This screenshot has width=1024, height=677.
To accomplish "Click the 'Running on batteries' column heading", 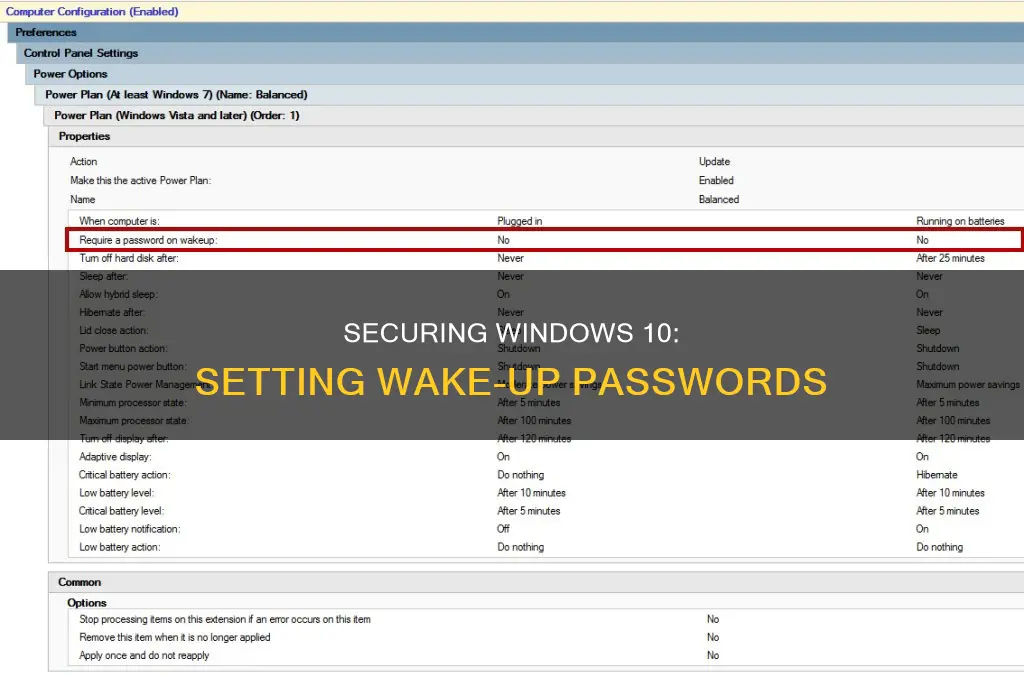I will point(960,221).
